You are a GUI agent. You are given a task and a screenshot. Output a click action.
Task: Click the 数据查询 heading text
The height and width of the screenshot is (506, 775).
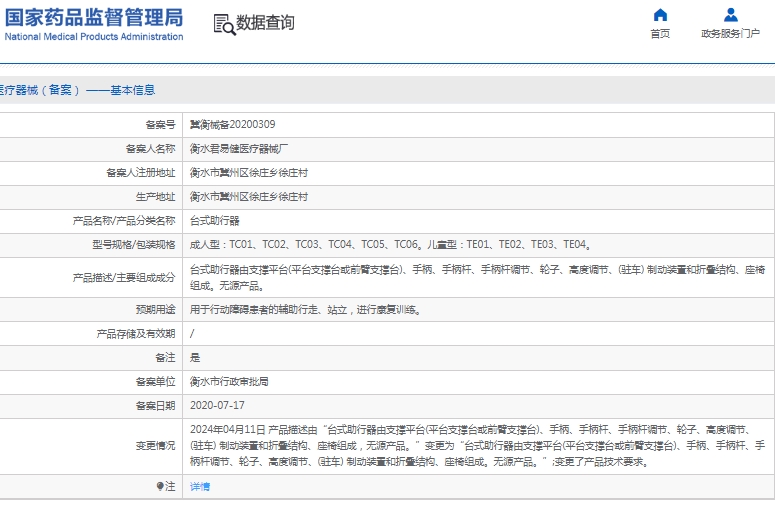pos(265,23)
